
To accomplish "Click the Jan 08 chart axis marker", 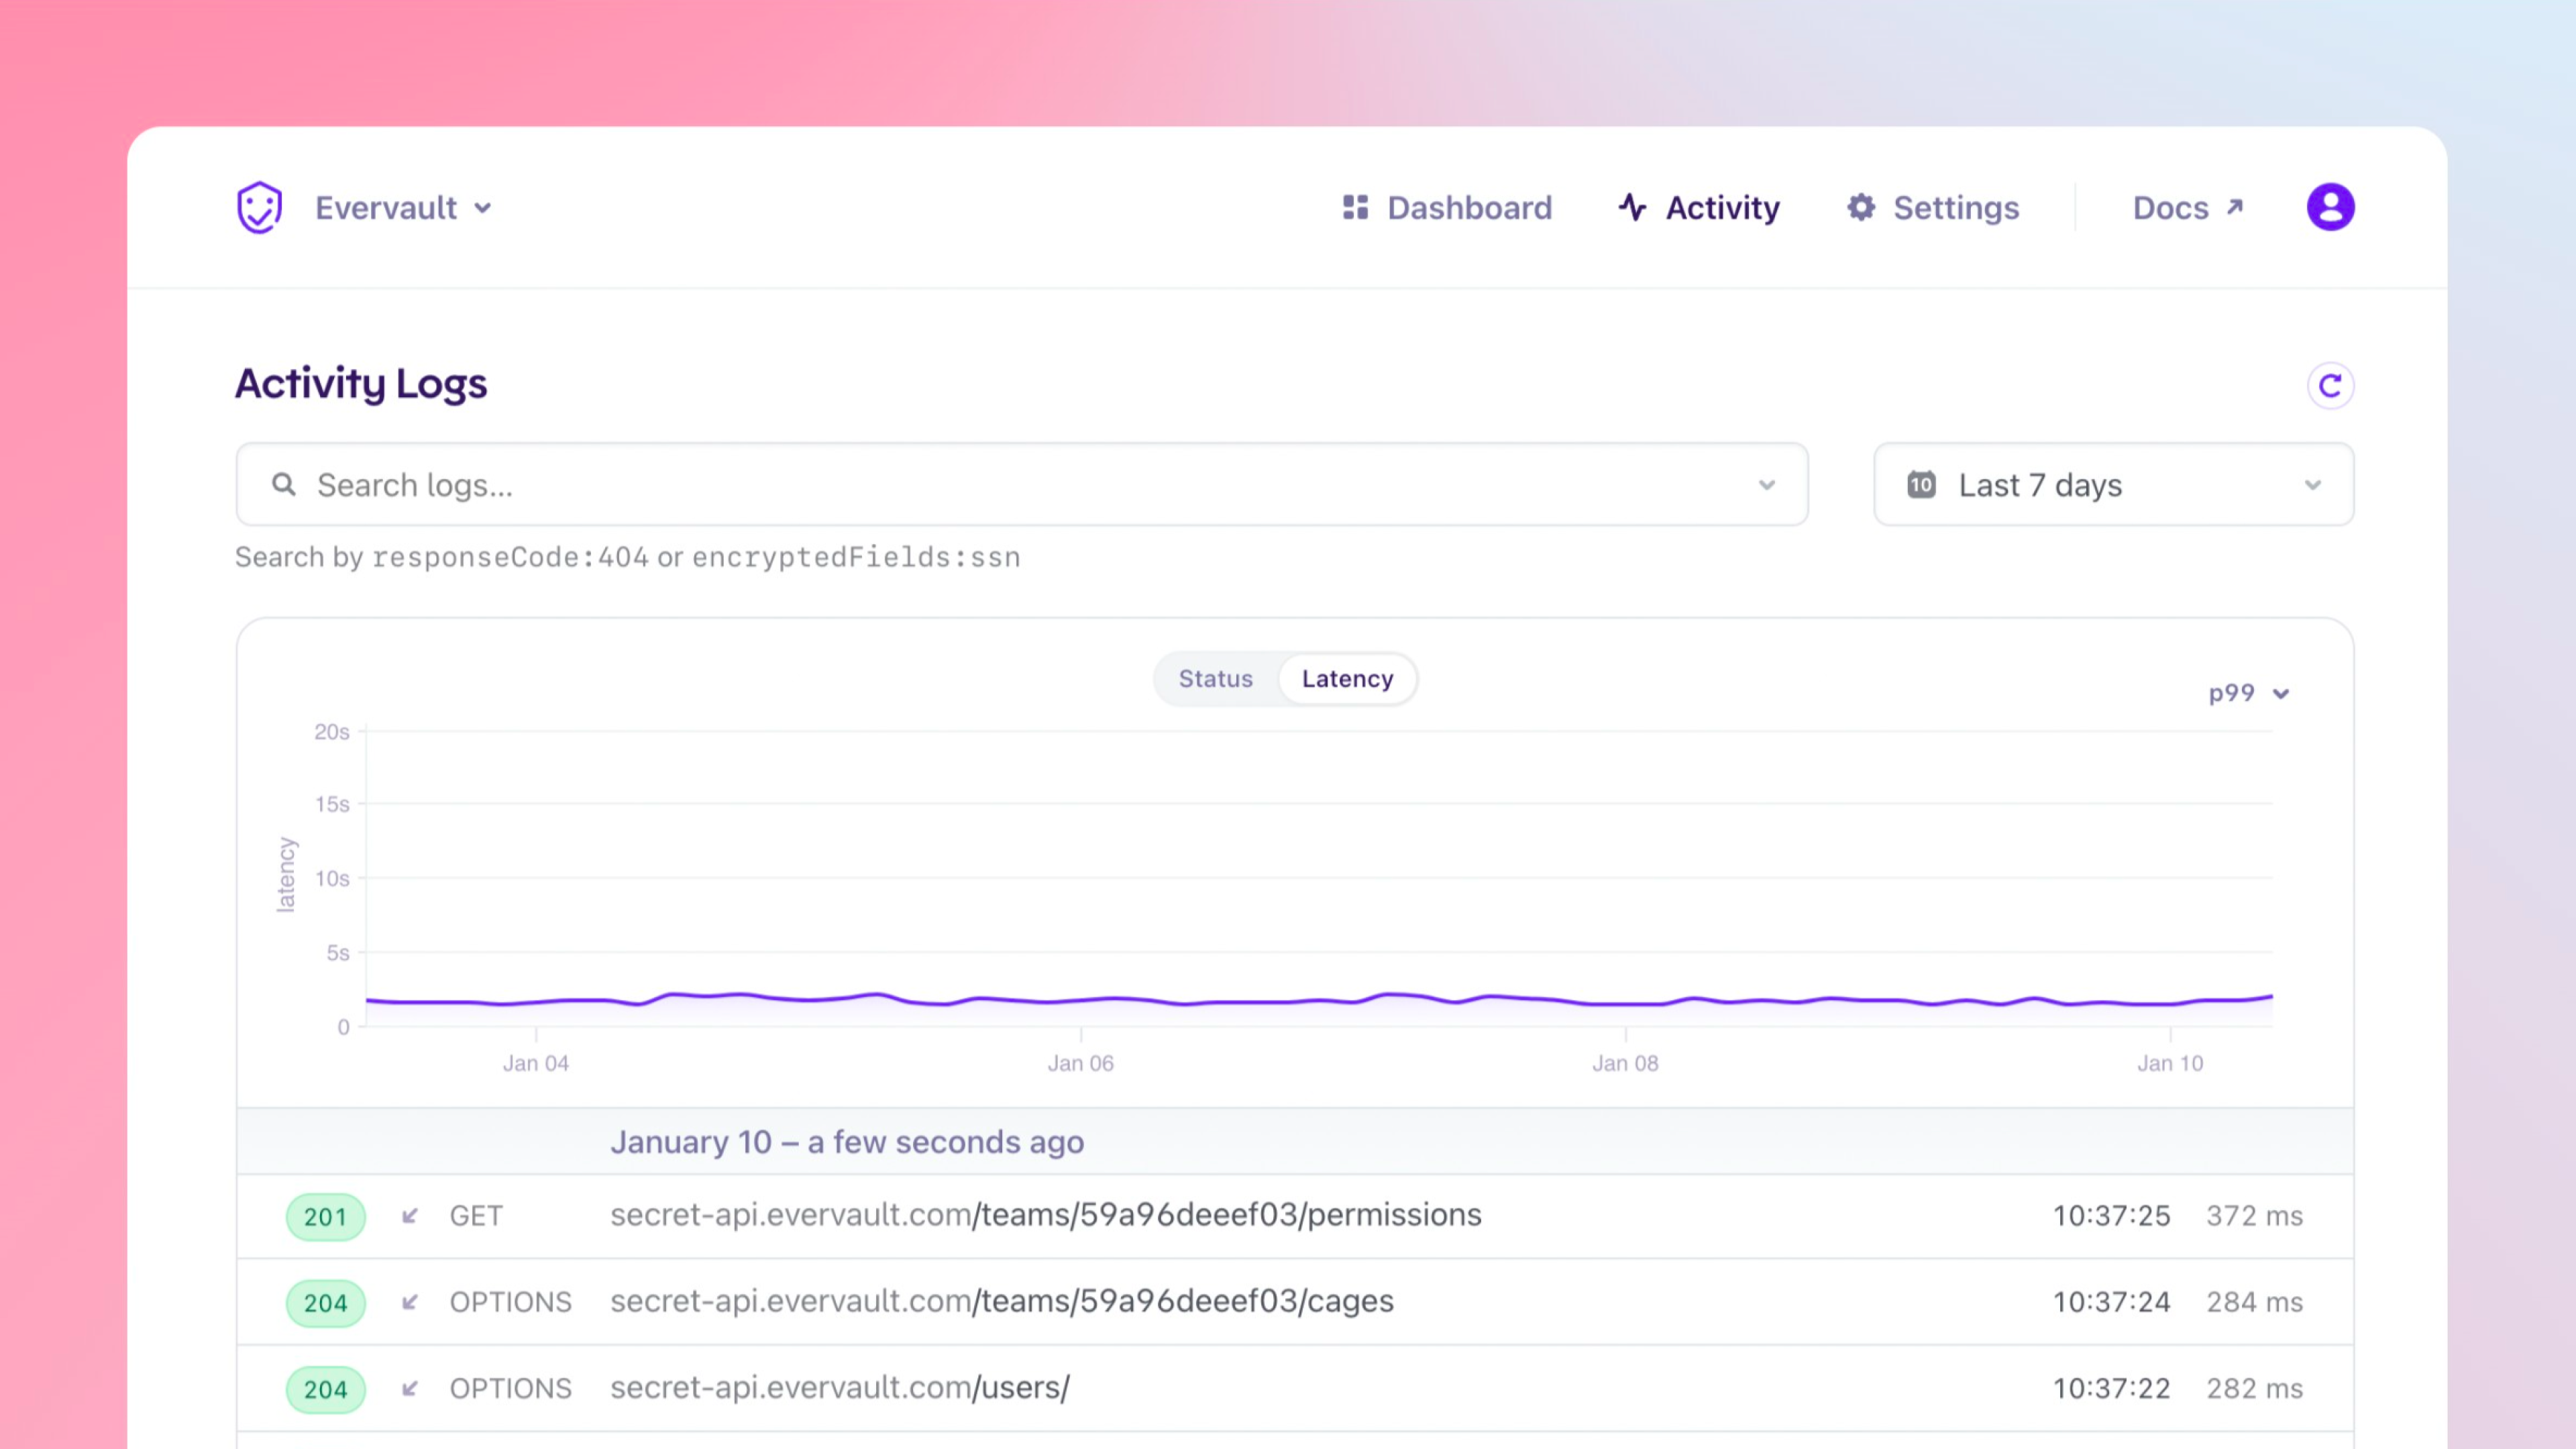I will pyautogui.click(x=1625, y=1062).
